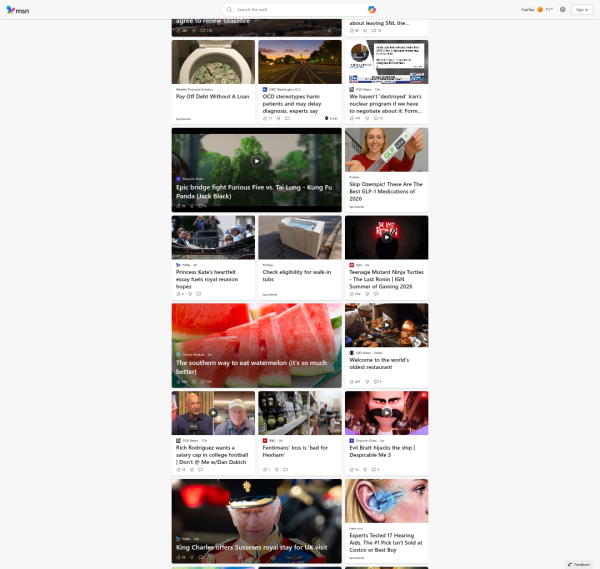Screen dimensions: 600x569
Task: Read Princess Kate's heartfelt essay article
Action: (207, 279)
